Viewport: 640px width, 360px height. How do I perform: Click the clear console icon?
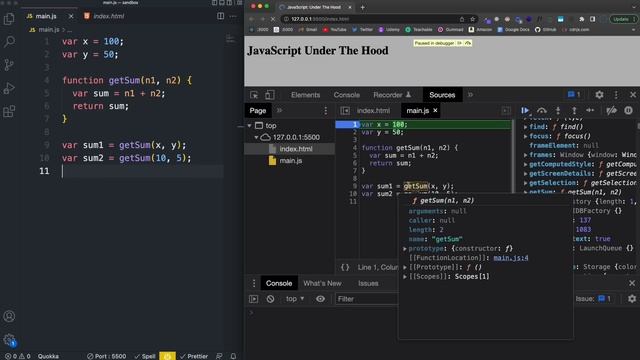tap(270, 299)
